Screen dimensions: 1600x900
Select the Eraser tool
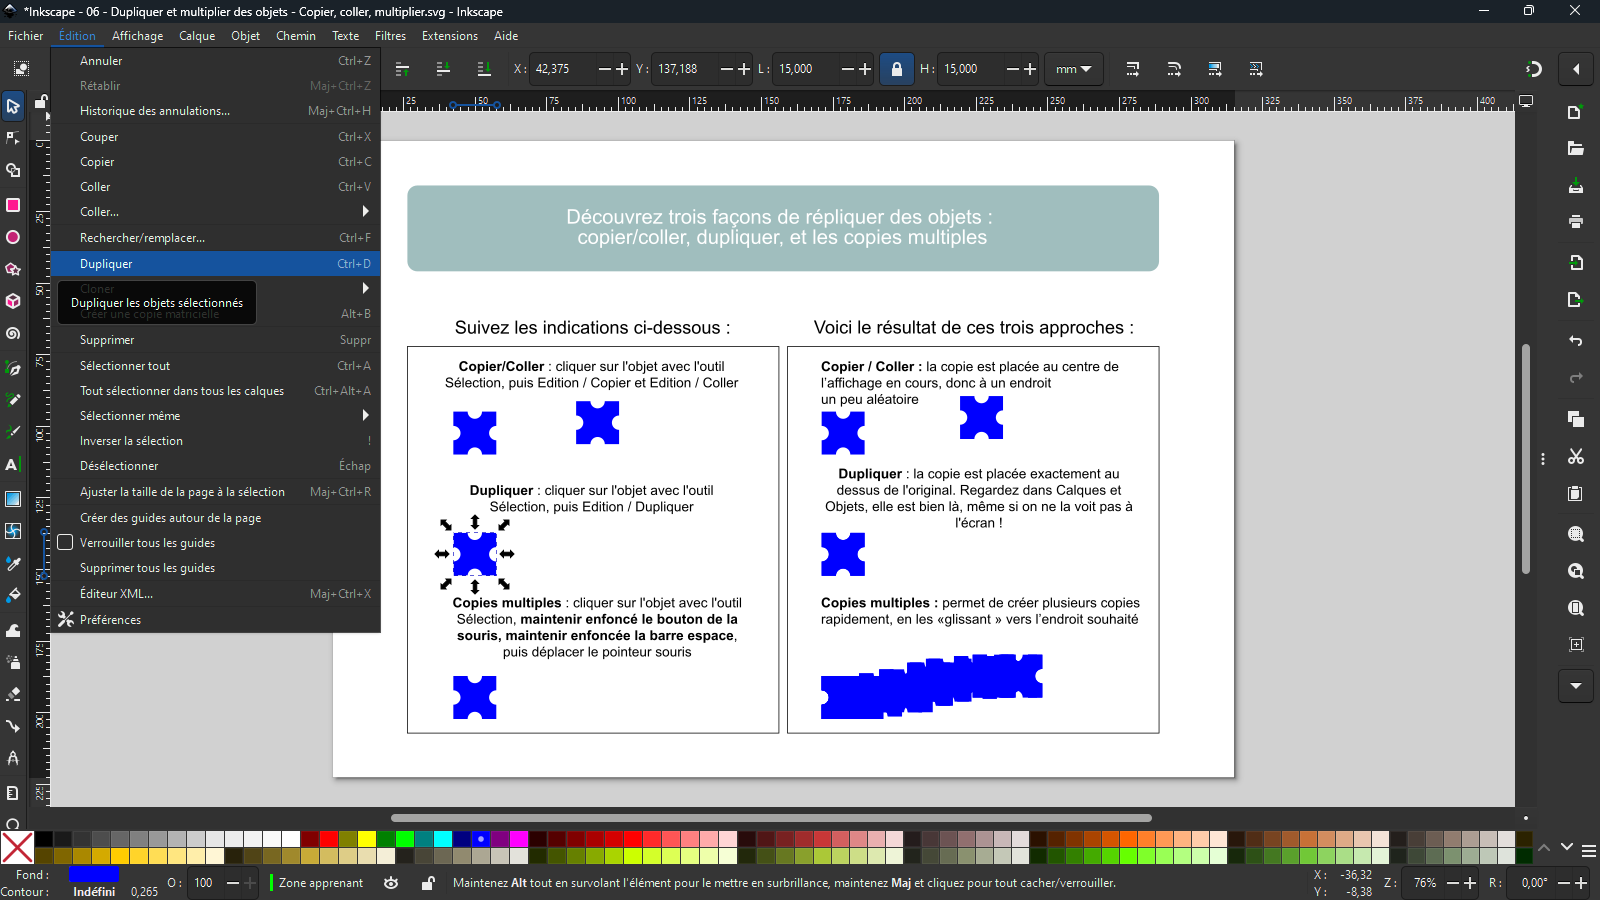pos(13,693)
